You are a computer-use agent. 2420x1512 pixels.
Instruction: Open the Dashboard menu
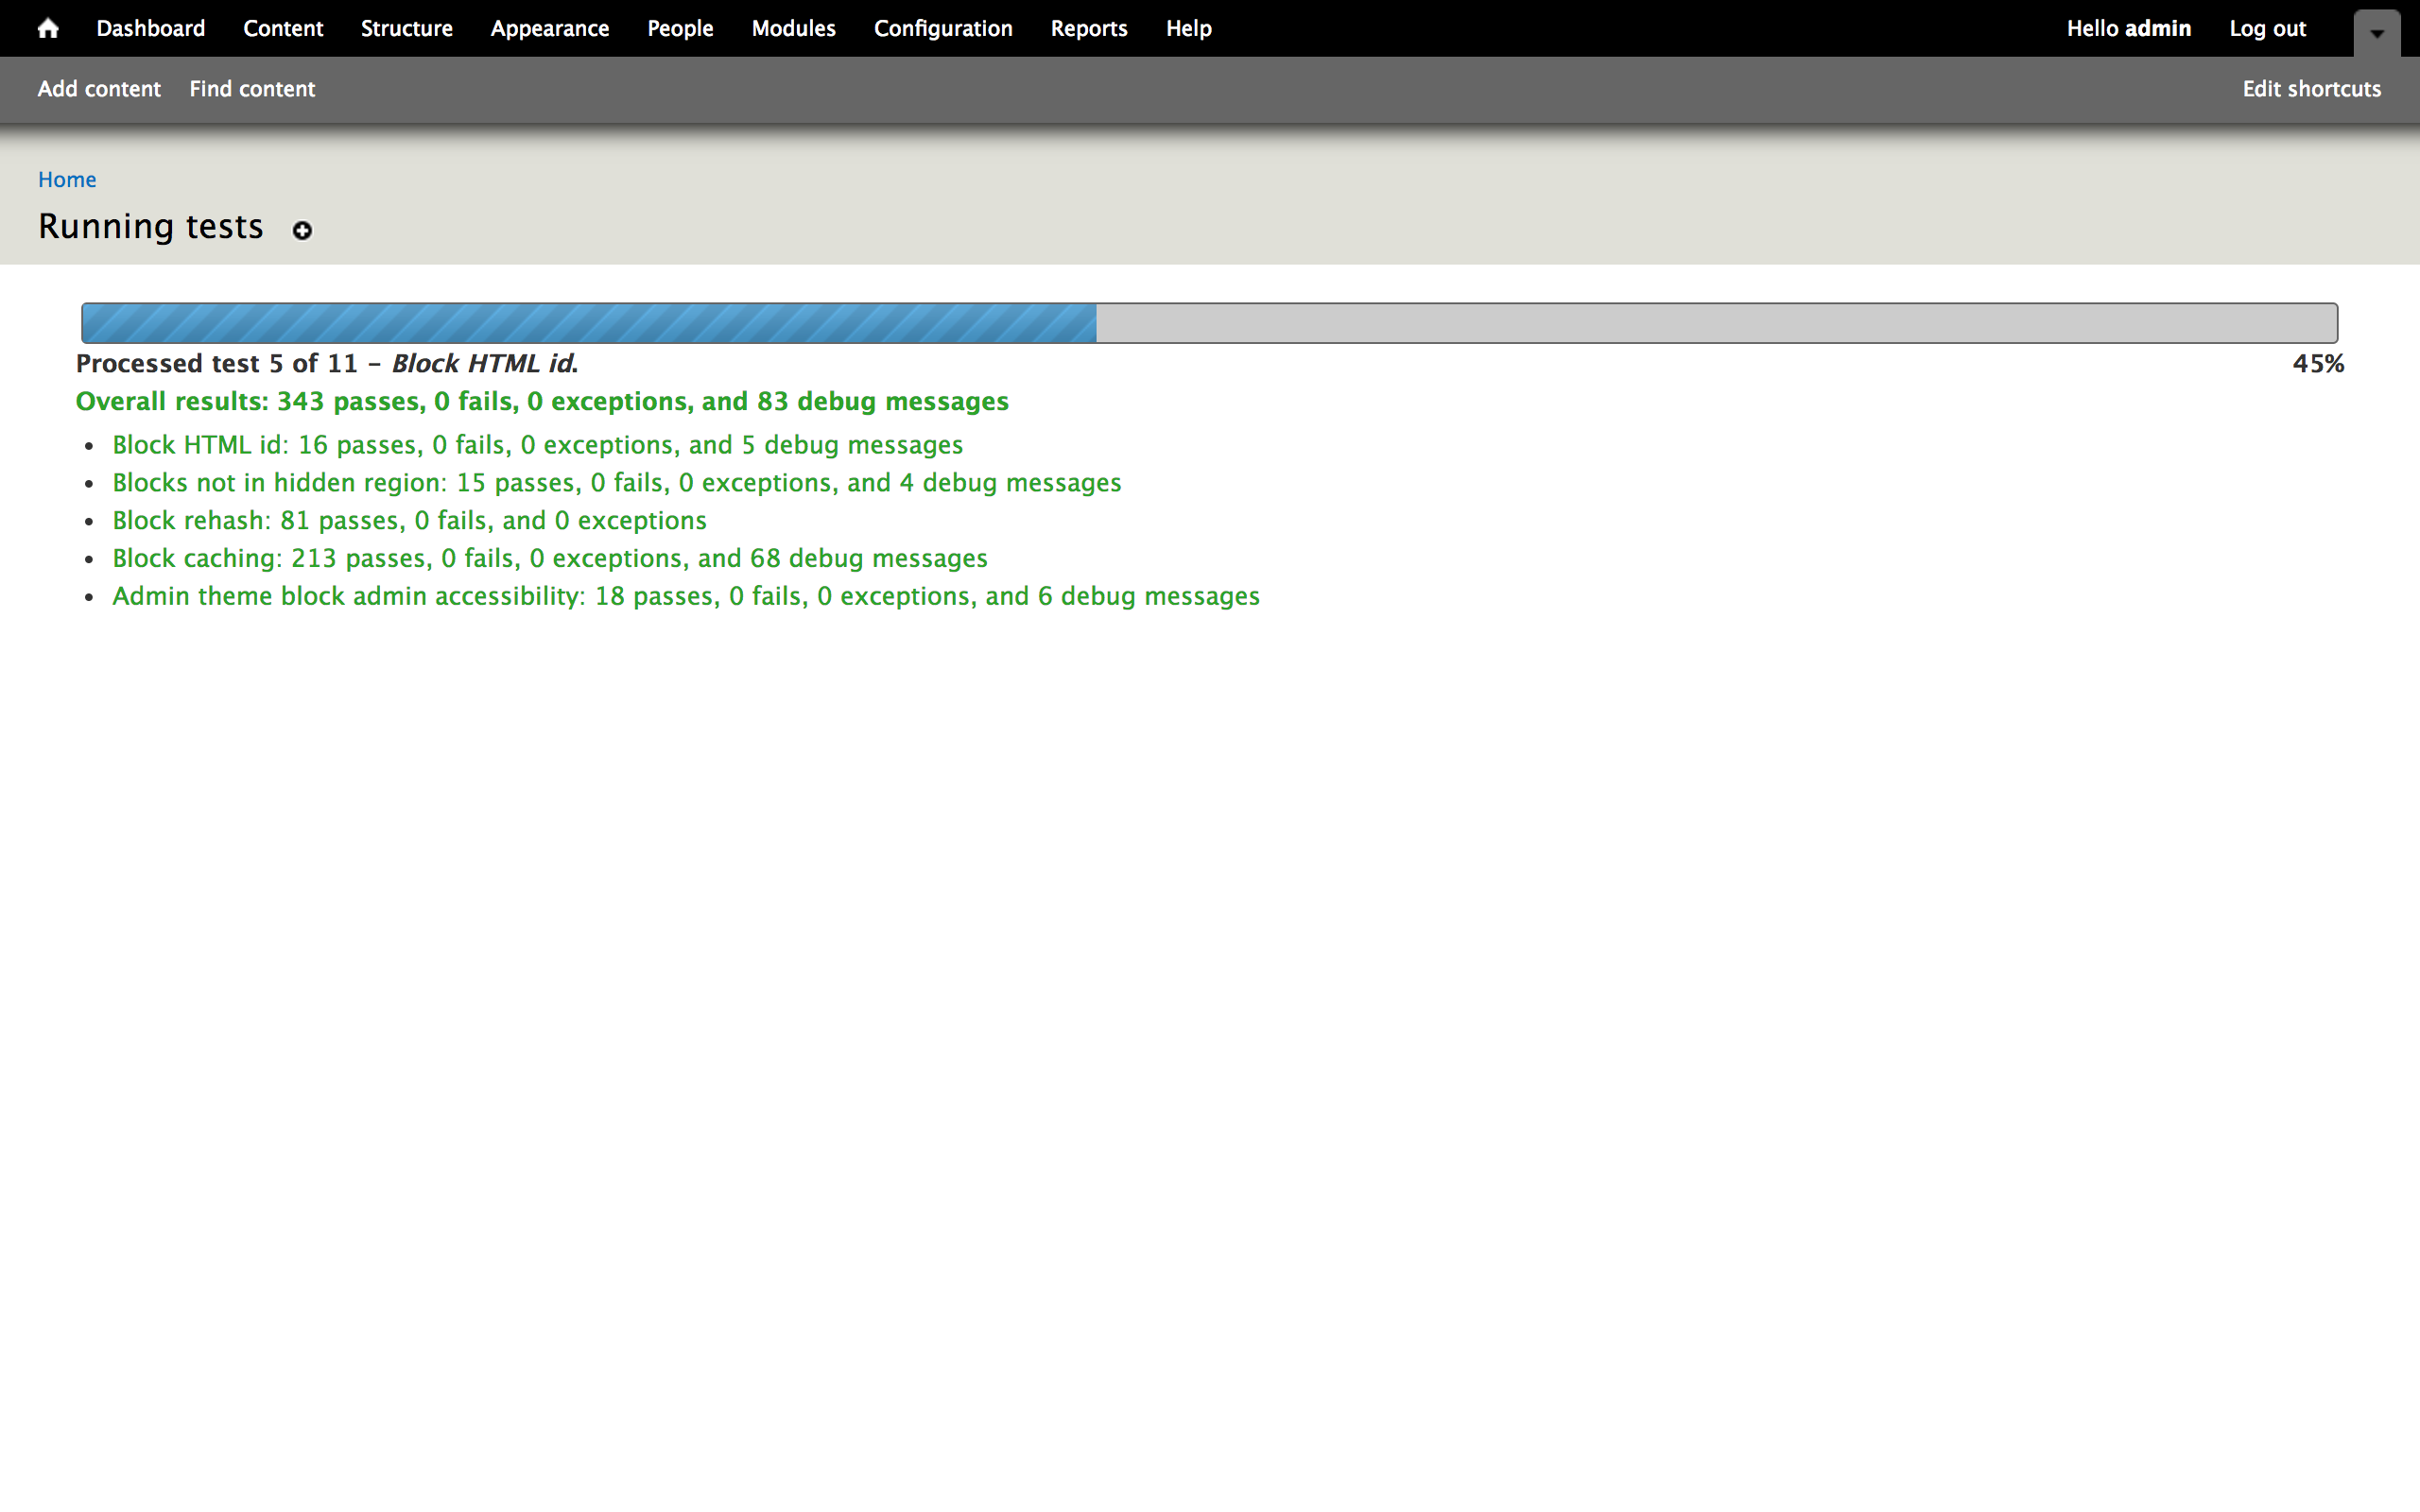150,28
